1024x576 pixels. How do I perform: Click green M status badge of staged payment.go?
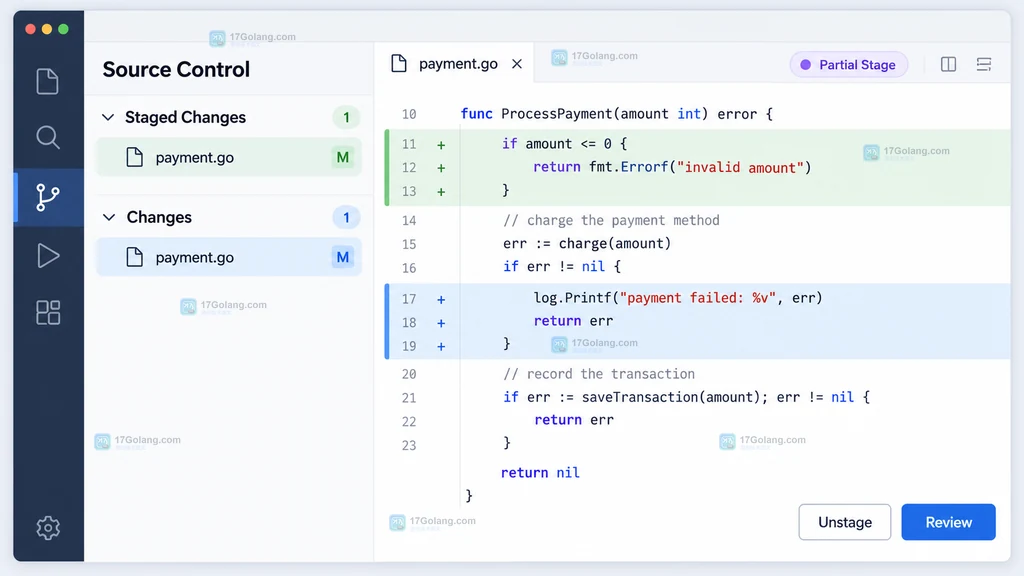pos(342,157)
